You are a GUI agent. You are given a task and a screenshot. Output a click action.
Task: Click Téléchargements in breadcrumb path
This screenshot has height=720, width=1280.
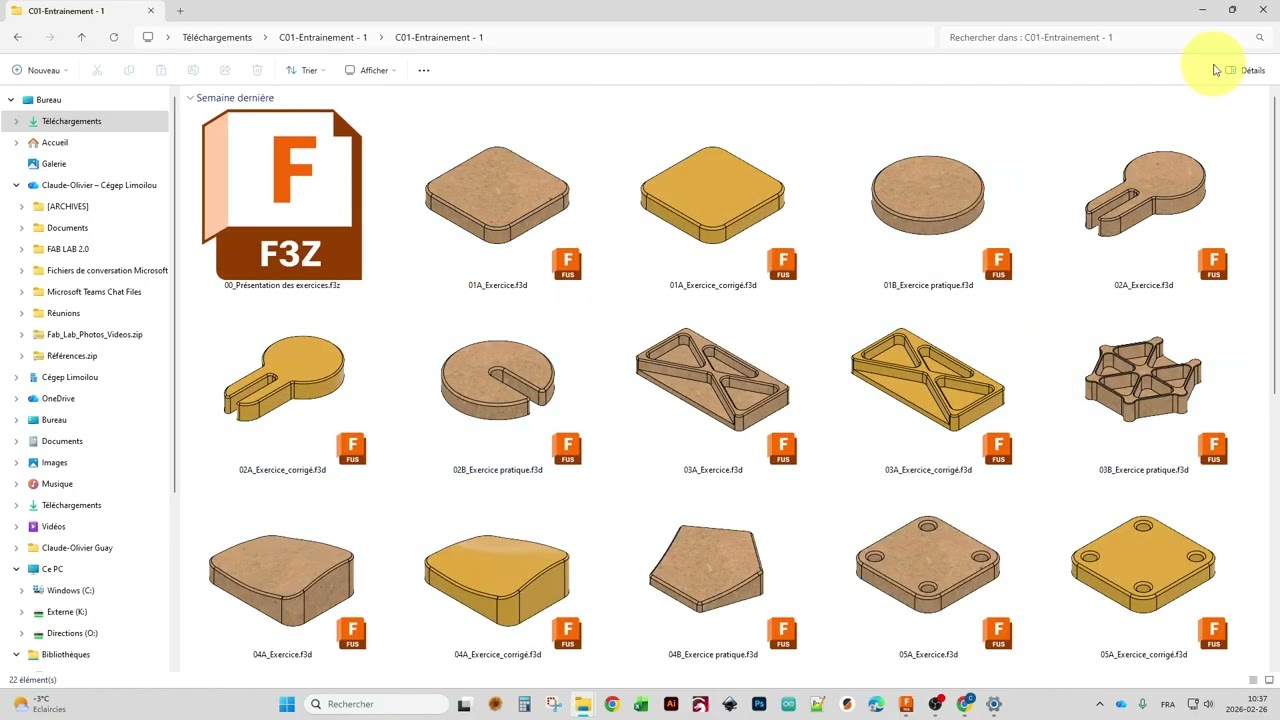pyautogui.click(x=217, y=37)
